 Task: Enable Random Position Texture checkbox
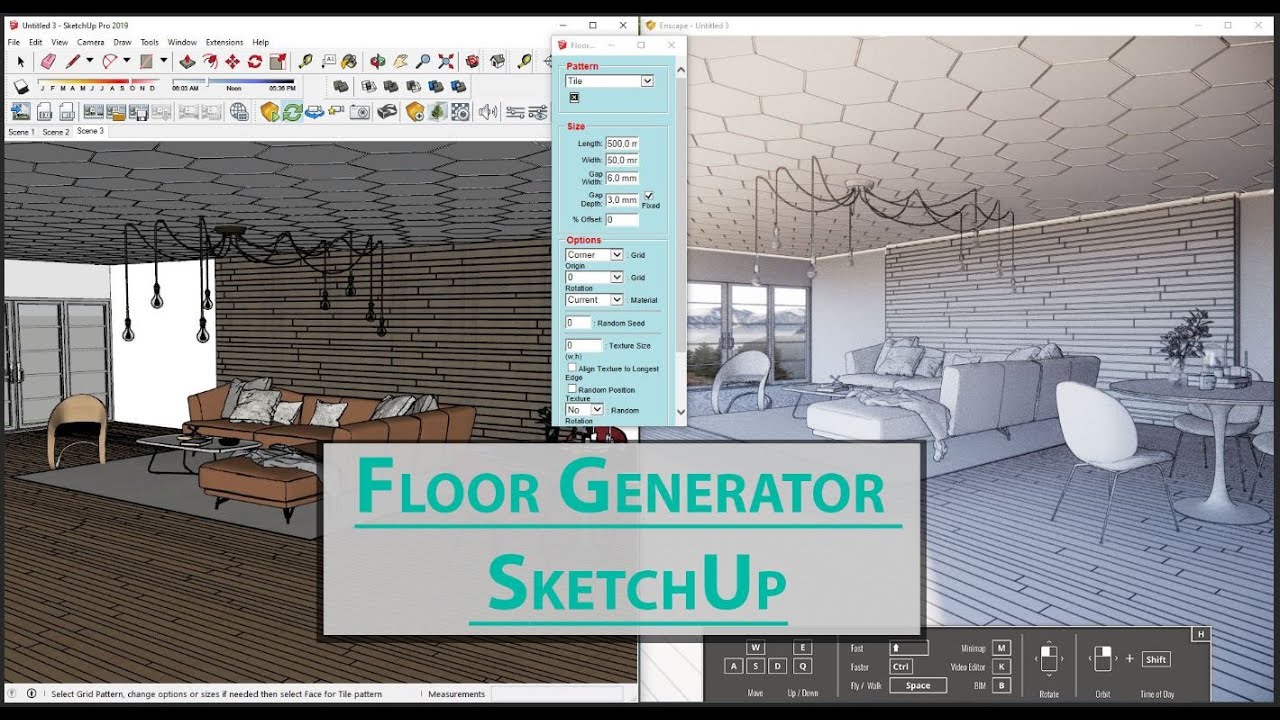pyautogui.click(x=572, y=389)
